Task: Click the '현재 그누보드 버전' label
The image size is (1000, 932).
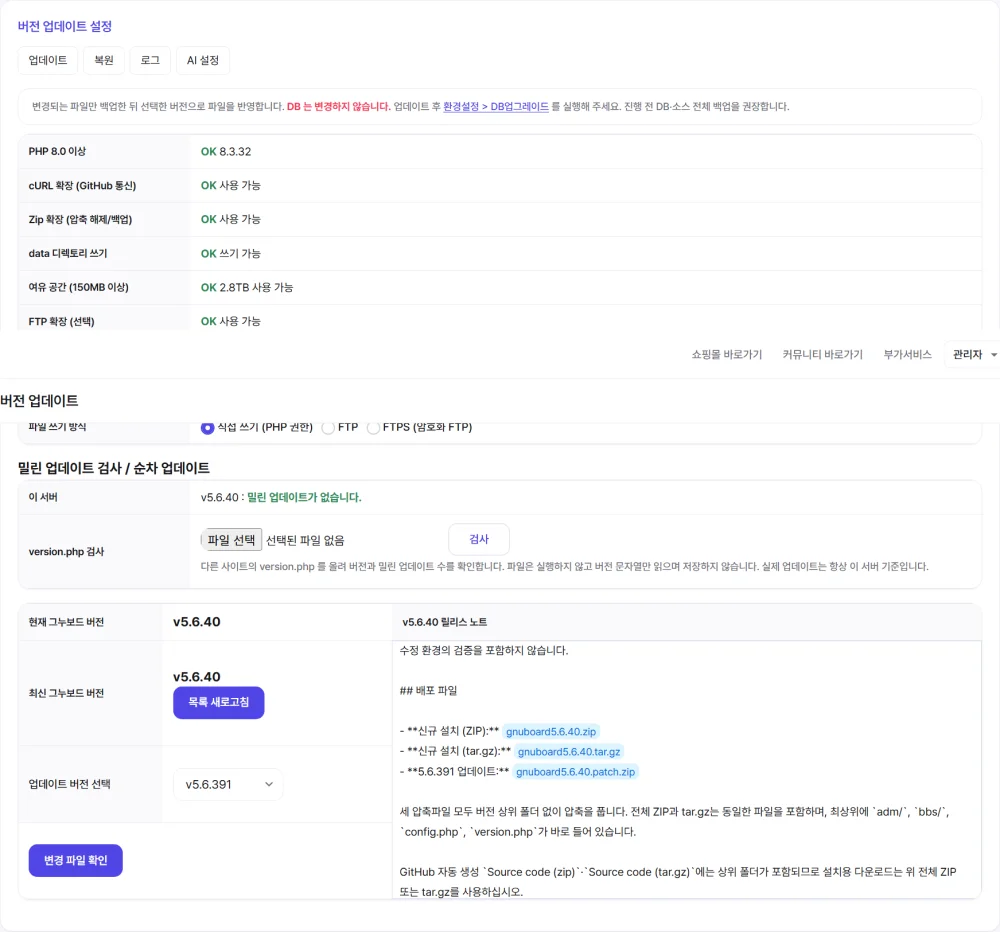Action: [66, 622]
